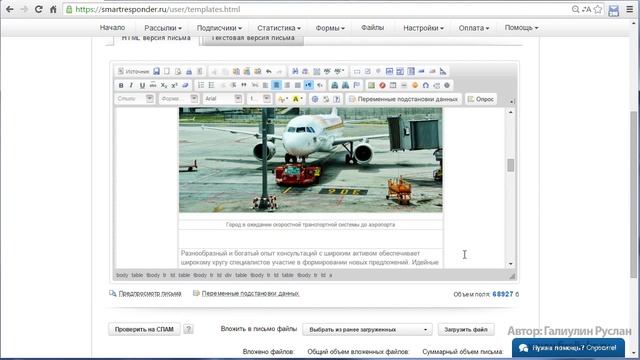
Task: Click the Smiley icon
Action: point(415,85)
